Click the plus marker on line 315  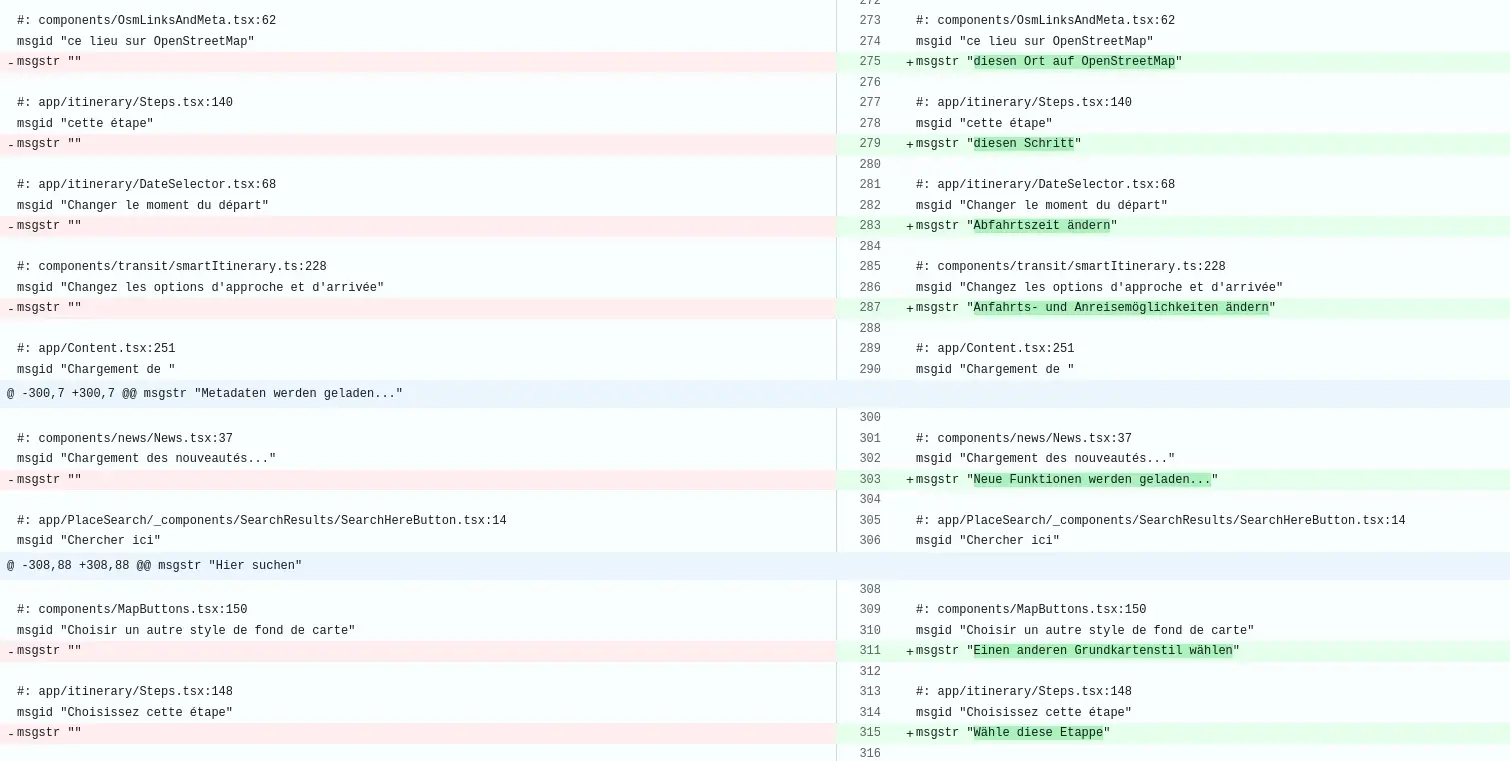910,733
